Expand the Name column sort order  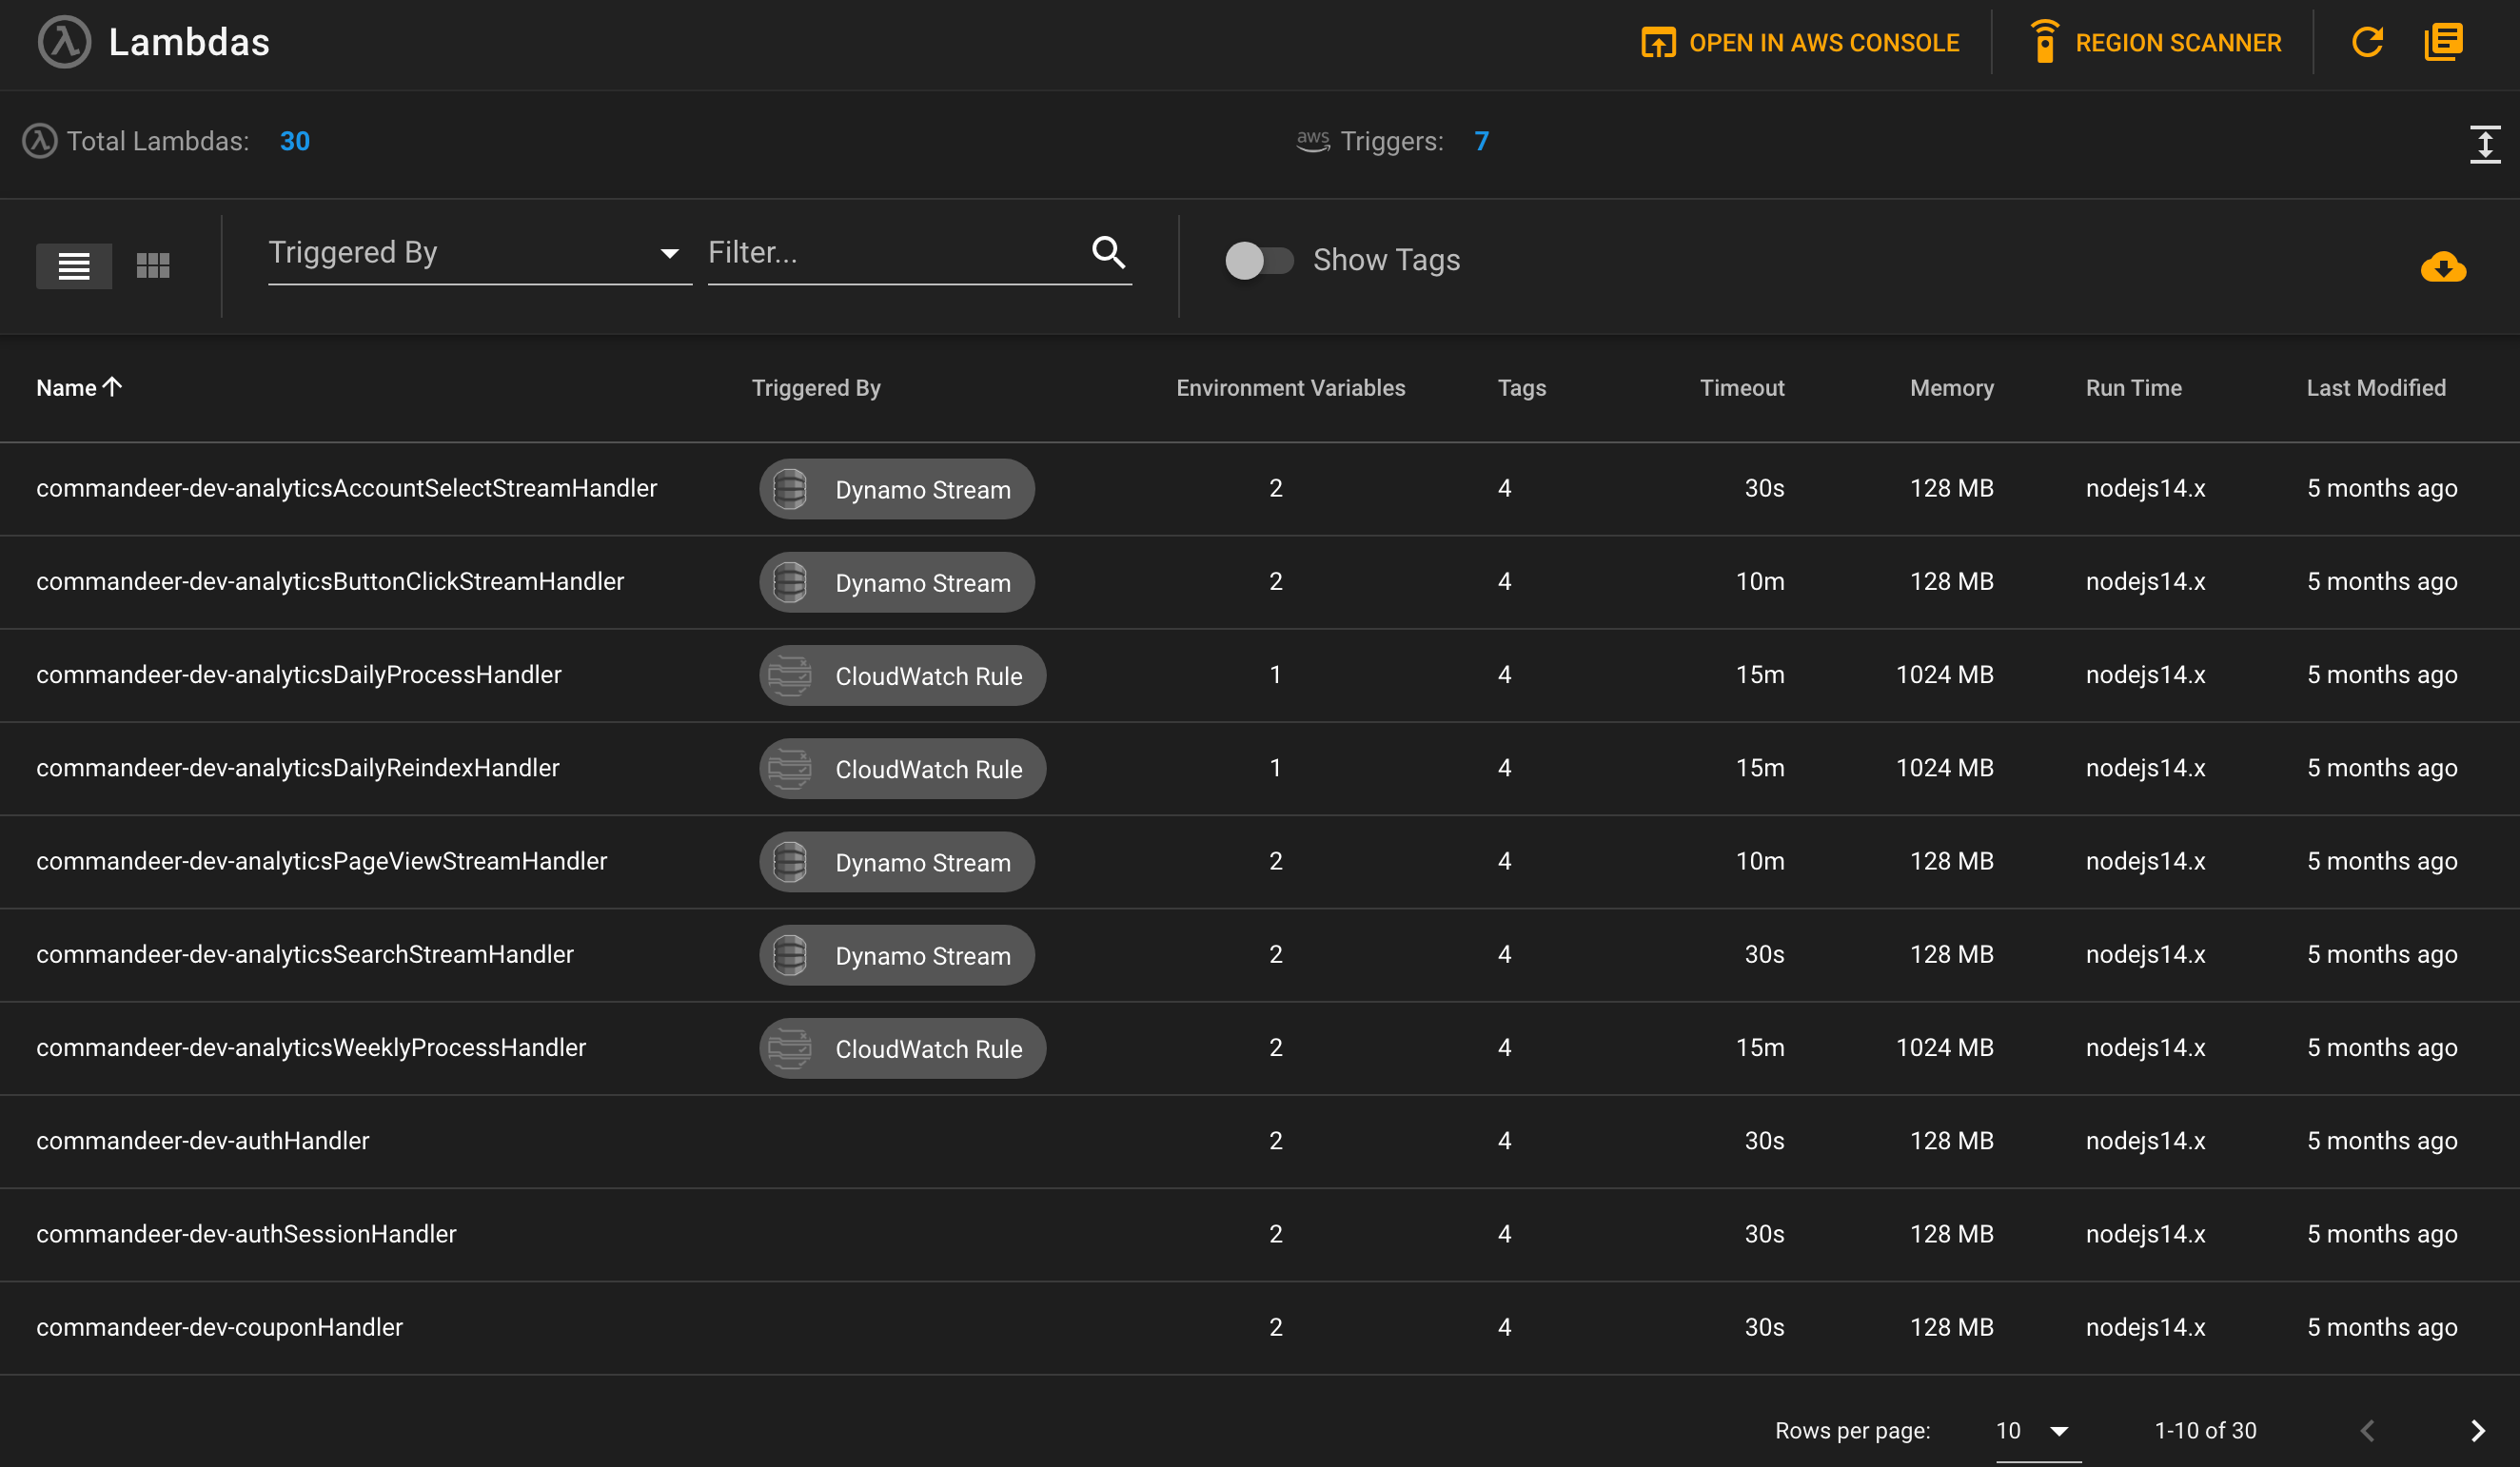(x=111, y=386)
